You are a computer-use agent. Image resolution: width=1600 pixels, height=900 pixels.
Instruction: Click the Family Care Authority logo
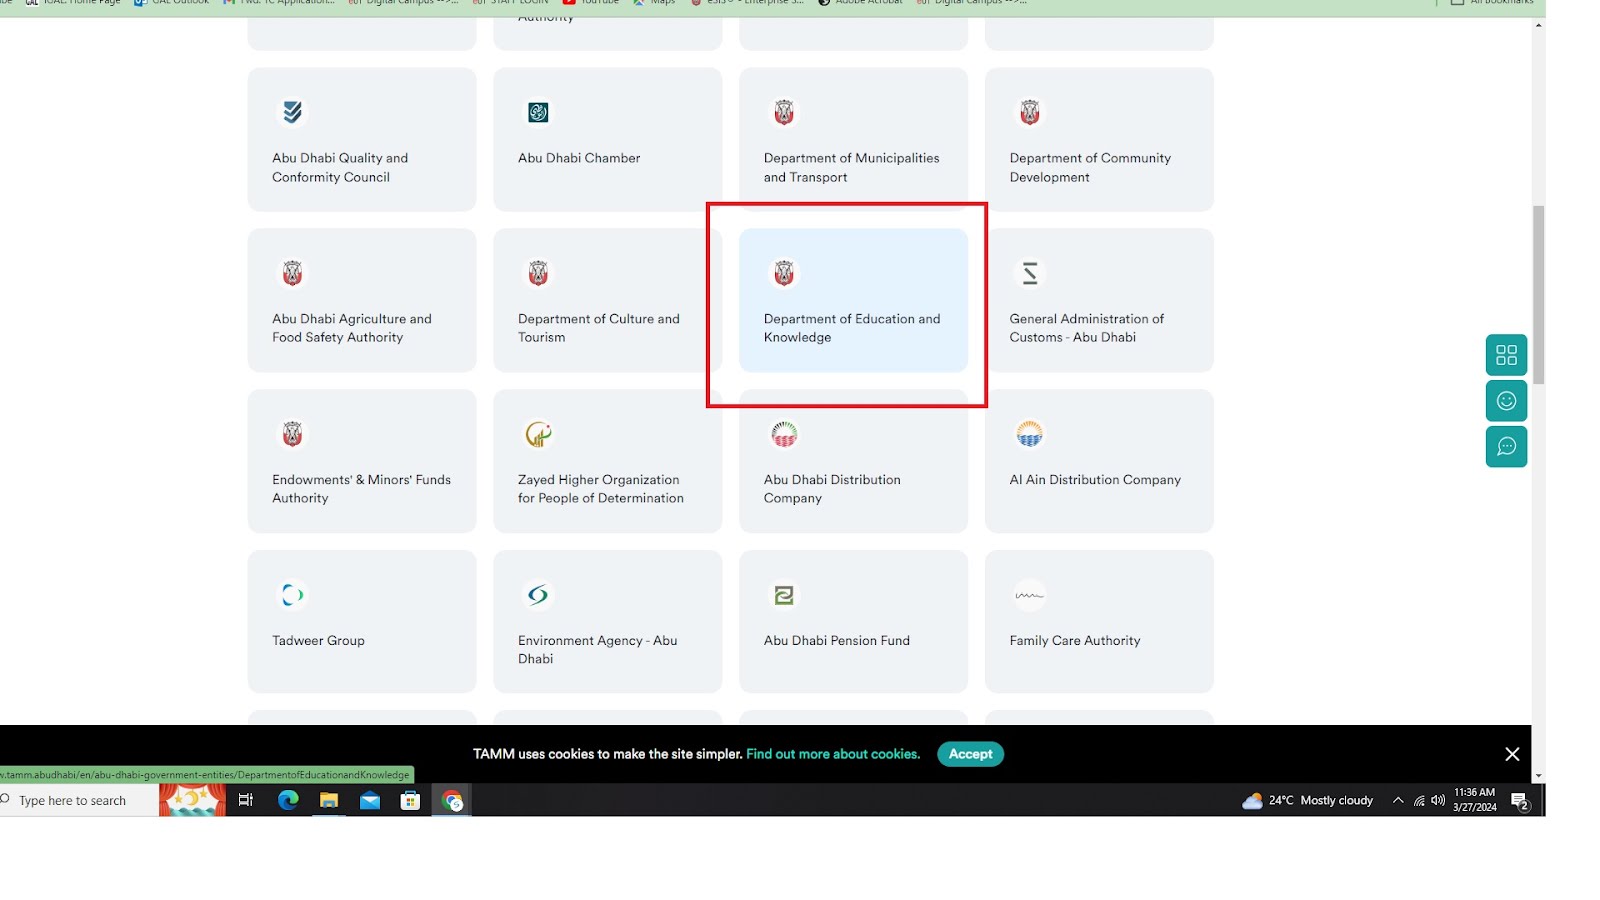[x=1030, y=595]
